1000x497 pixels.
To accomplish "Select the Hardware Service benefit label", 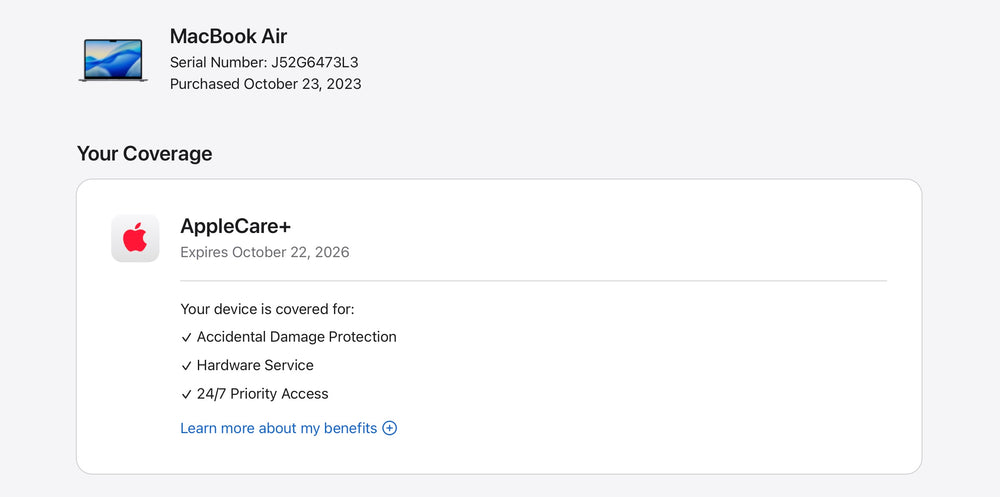I will click(x=255, y=365).
